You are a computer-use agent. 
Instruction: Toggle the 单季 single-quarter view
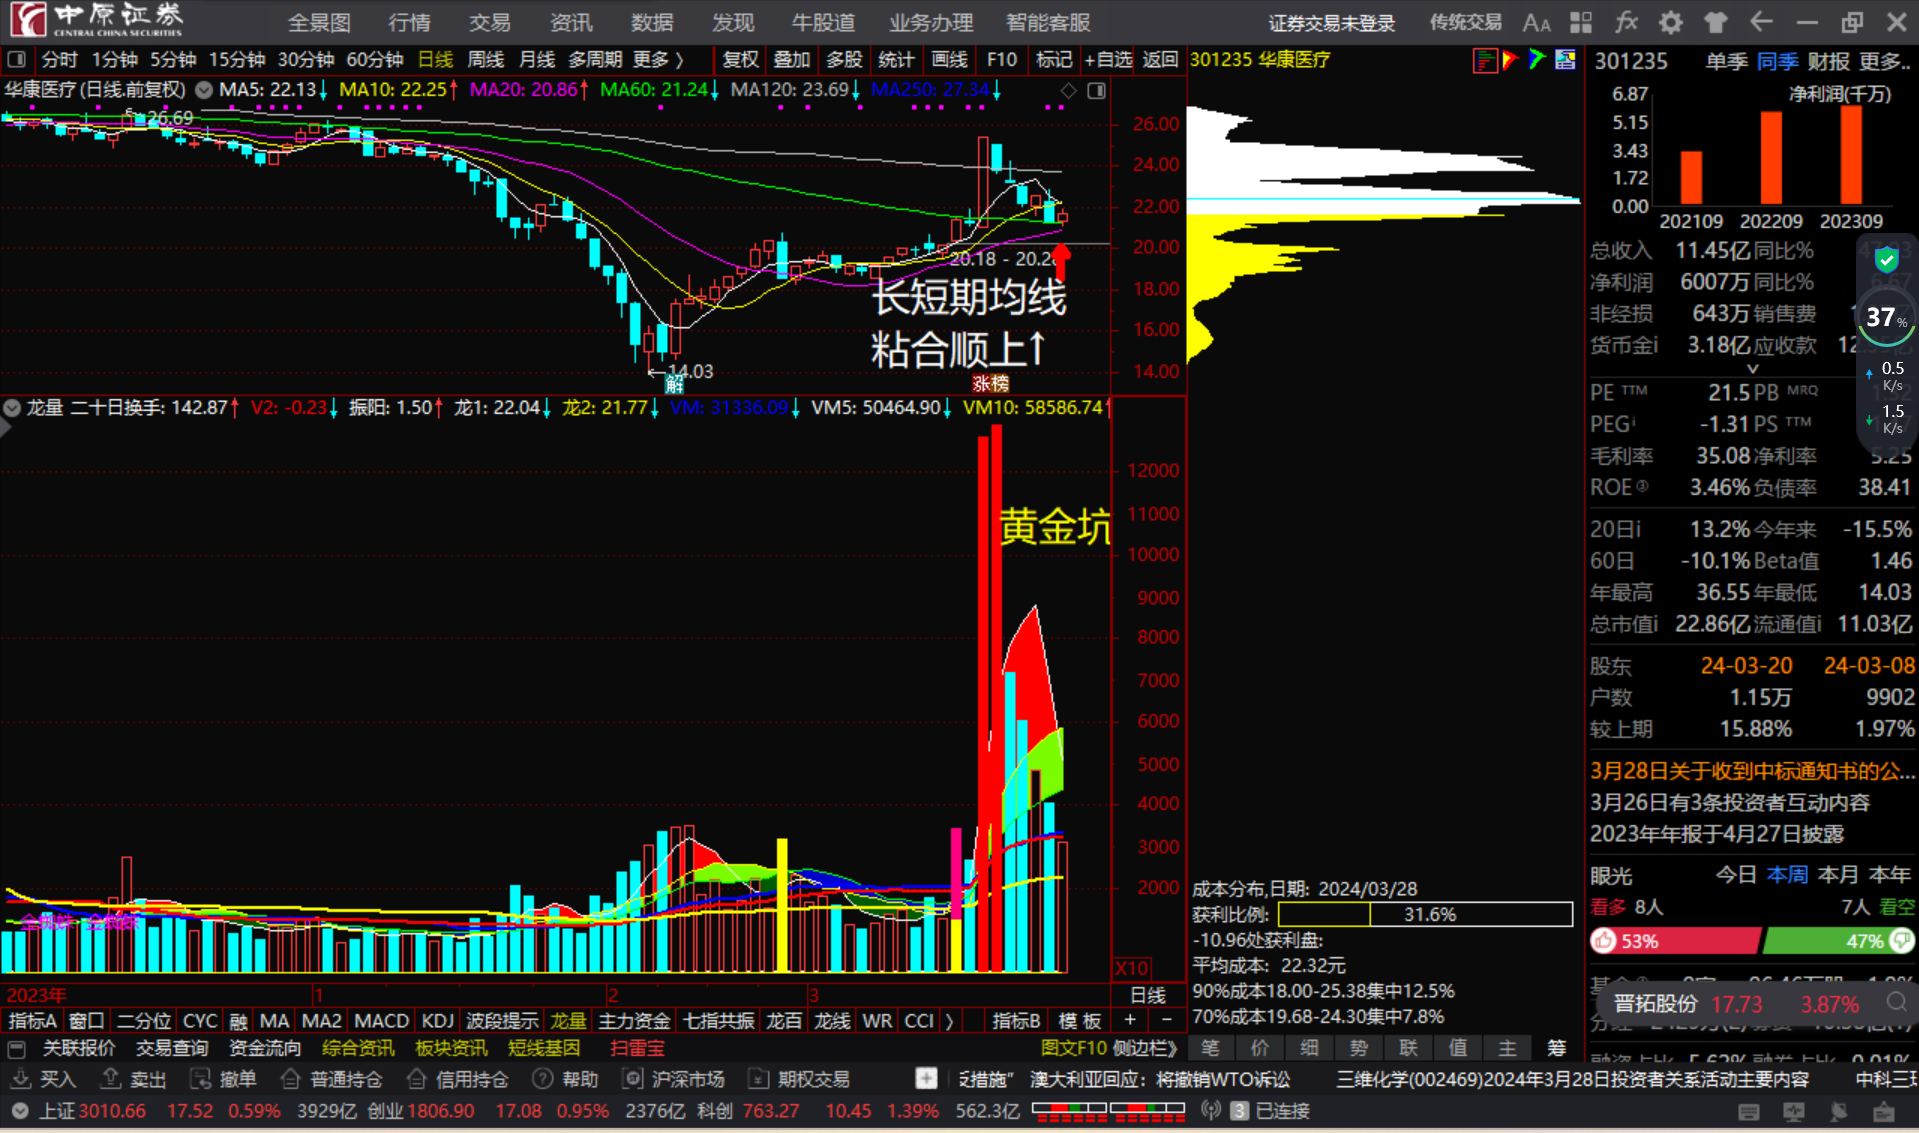pyautogui.click(x=1726, y=62)
